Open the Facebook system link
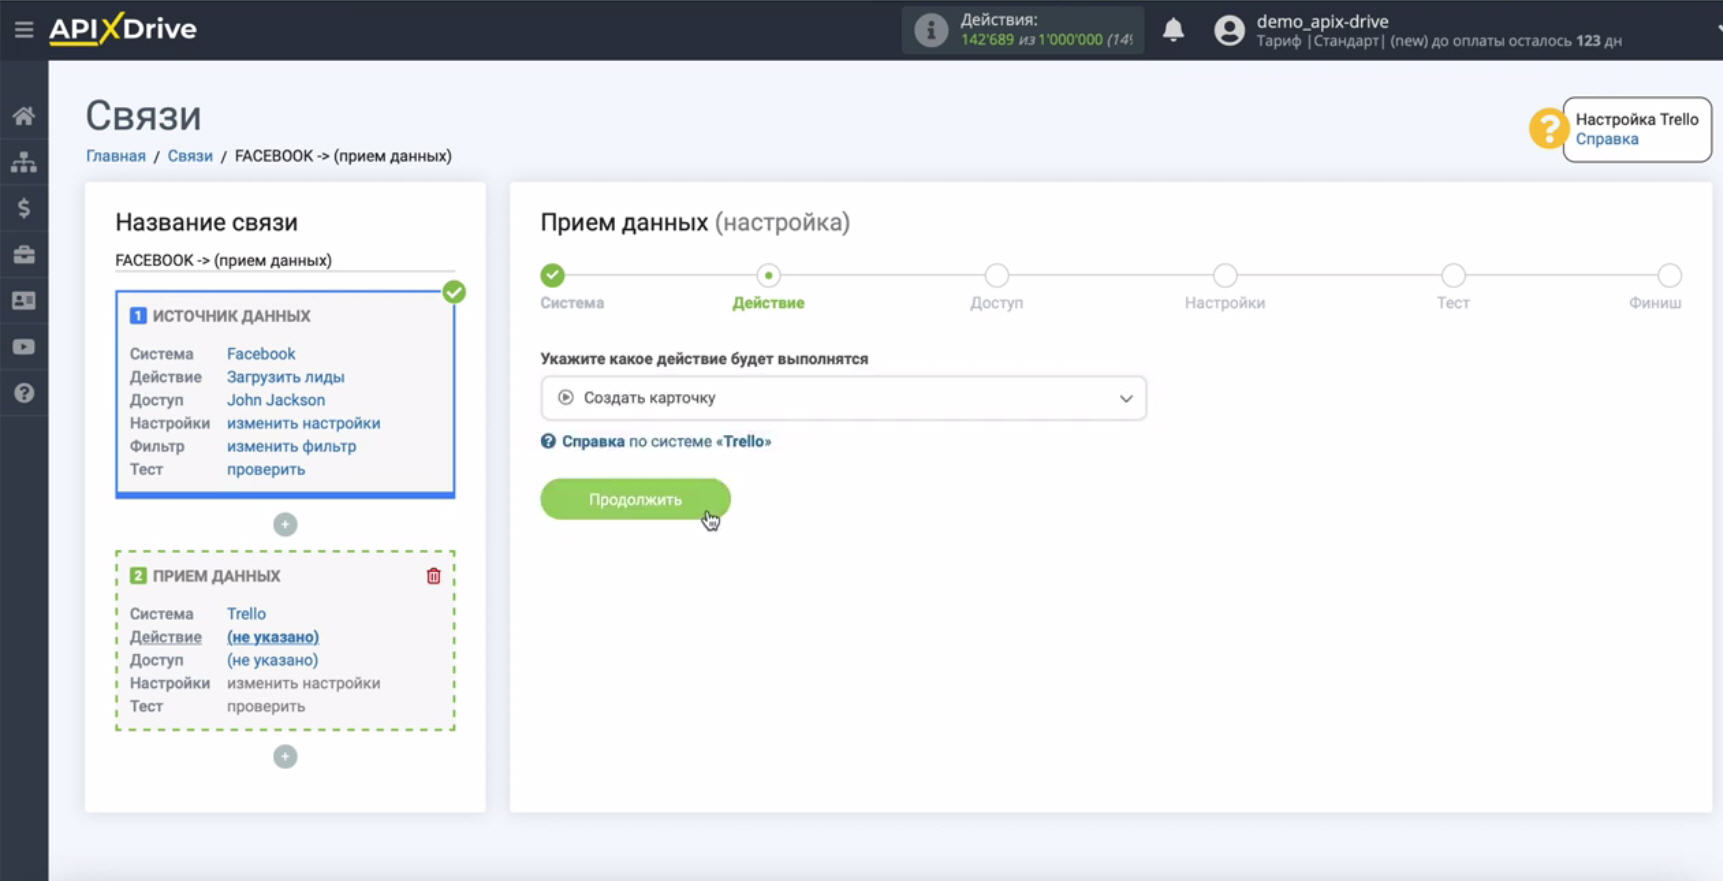 (x=261, y=354)
